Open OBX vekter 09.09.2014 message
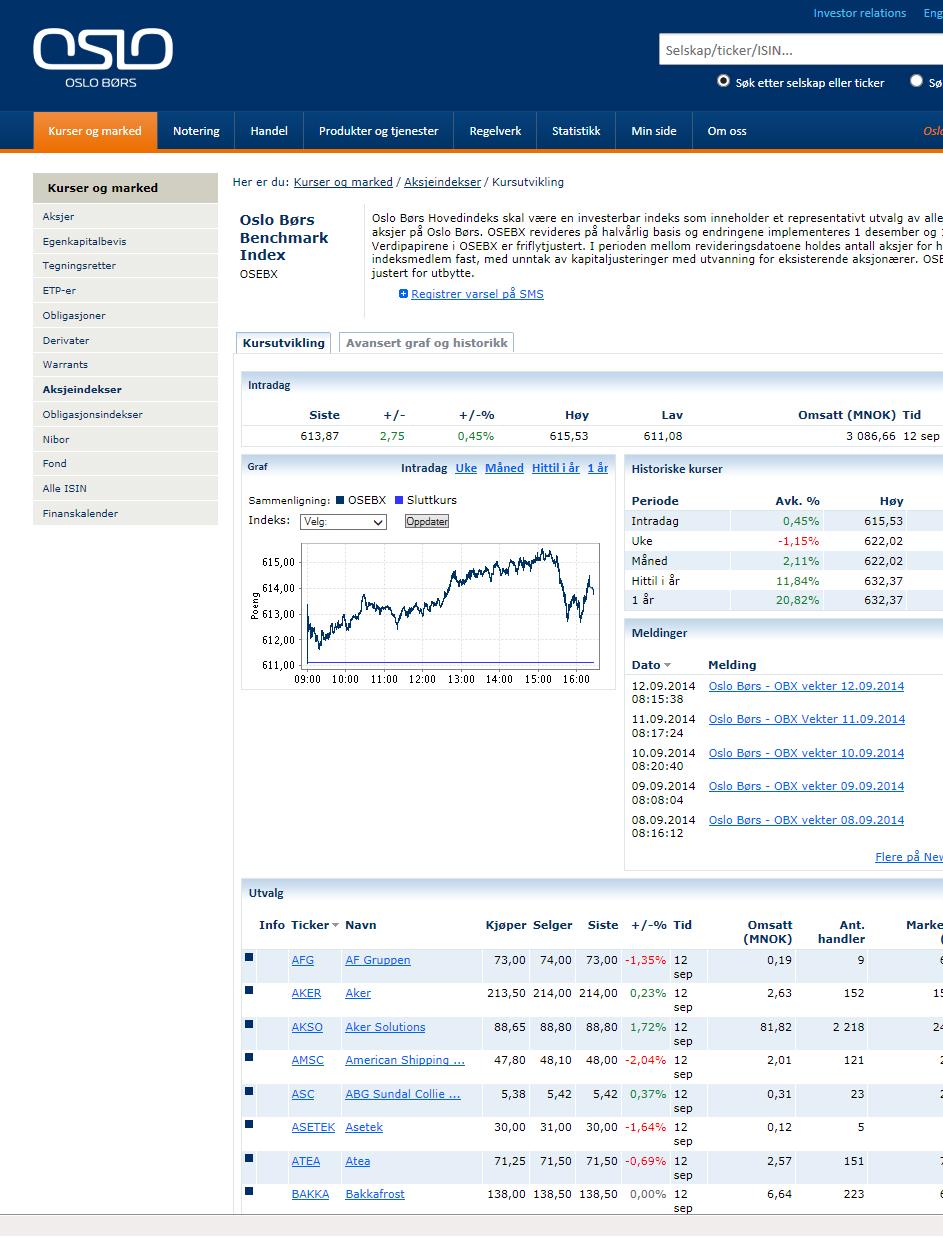The width and height of the screenshot is (943, 1237). click(x=806, y=786)
